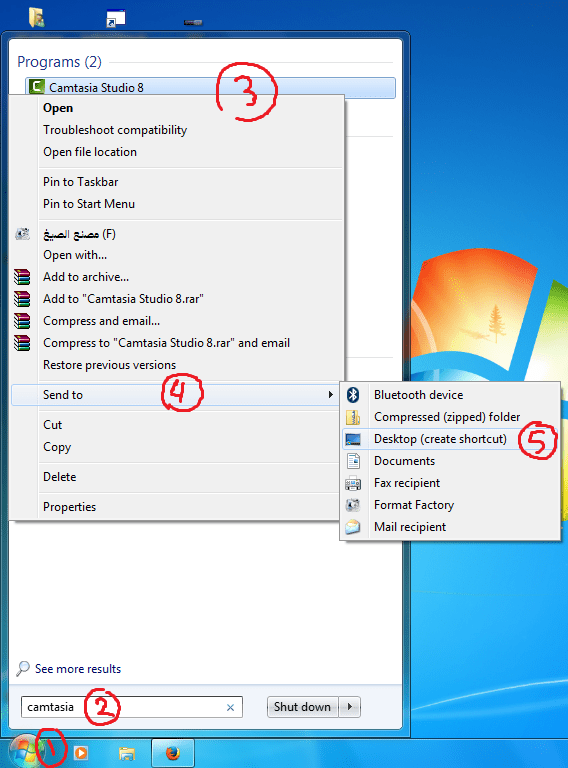The image size is (568, 768).
Task: Click the WinRAR icon beside Add to archive
Action: click(x=22, y=277)
